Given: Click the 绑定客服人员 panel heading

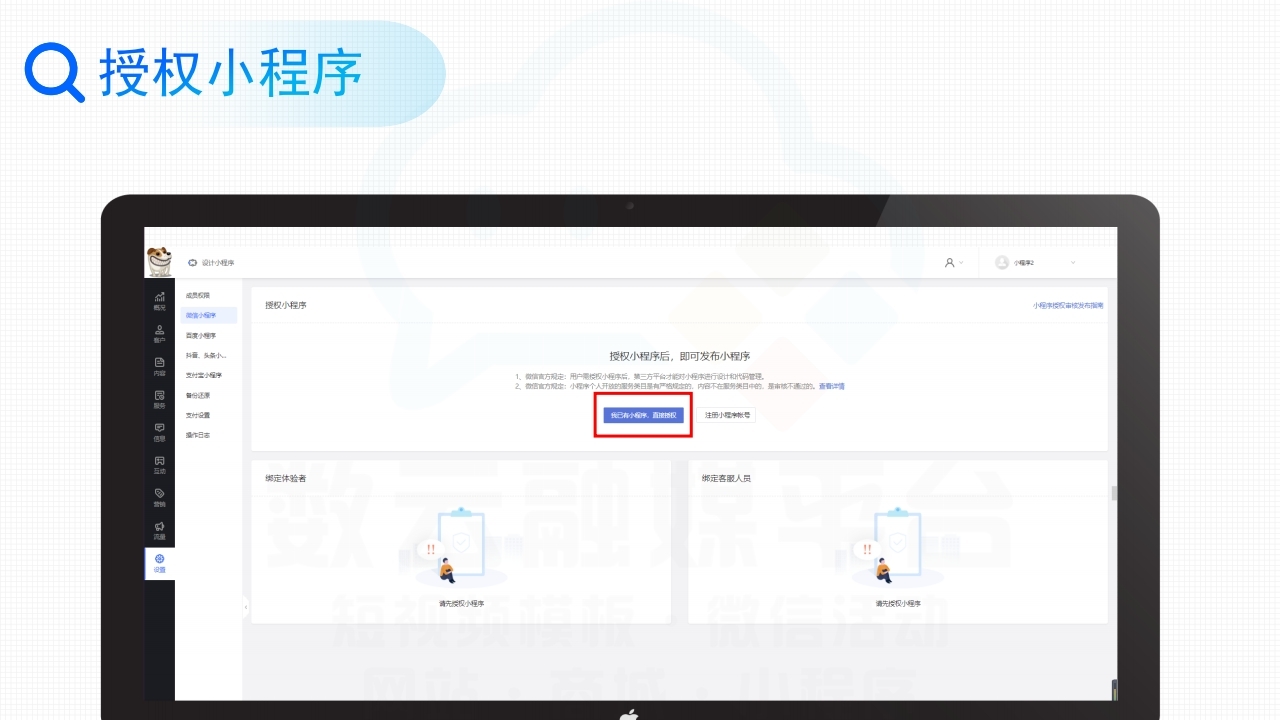Looking at the screenshot, I should 726,478.
